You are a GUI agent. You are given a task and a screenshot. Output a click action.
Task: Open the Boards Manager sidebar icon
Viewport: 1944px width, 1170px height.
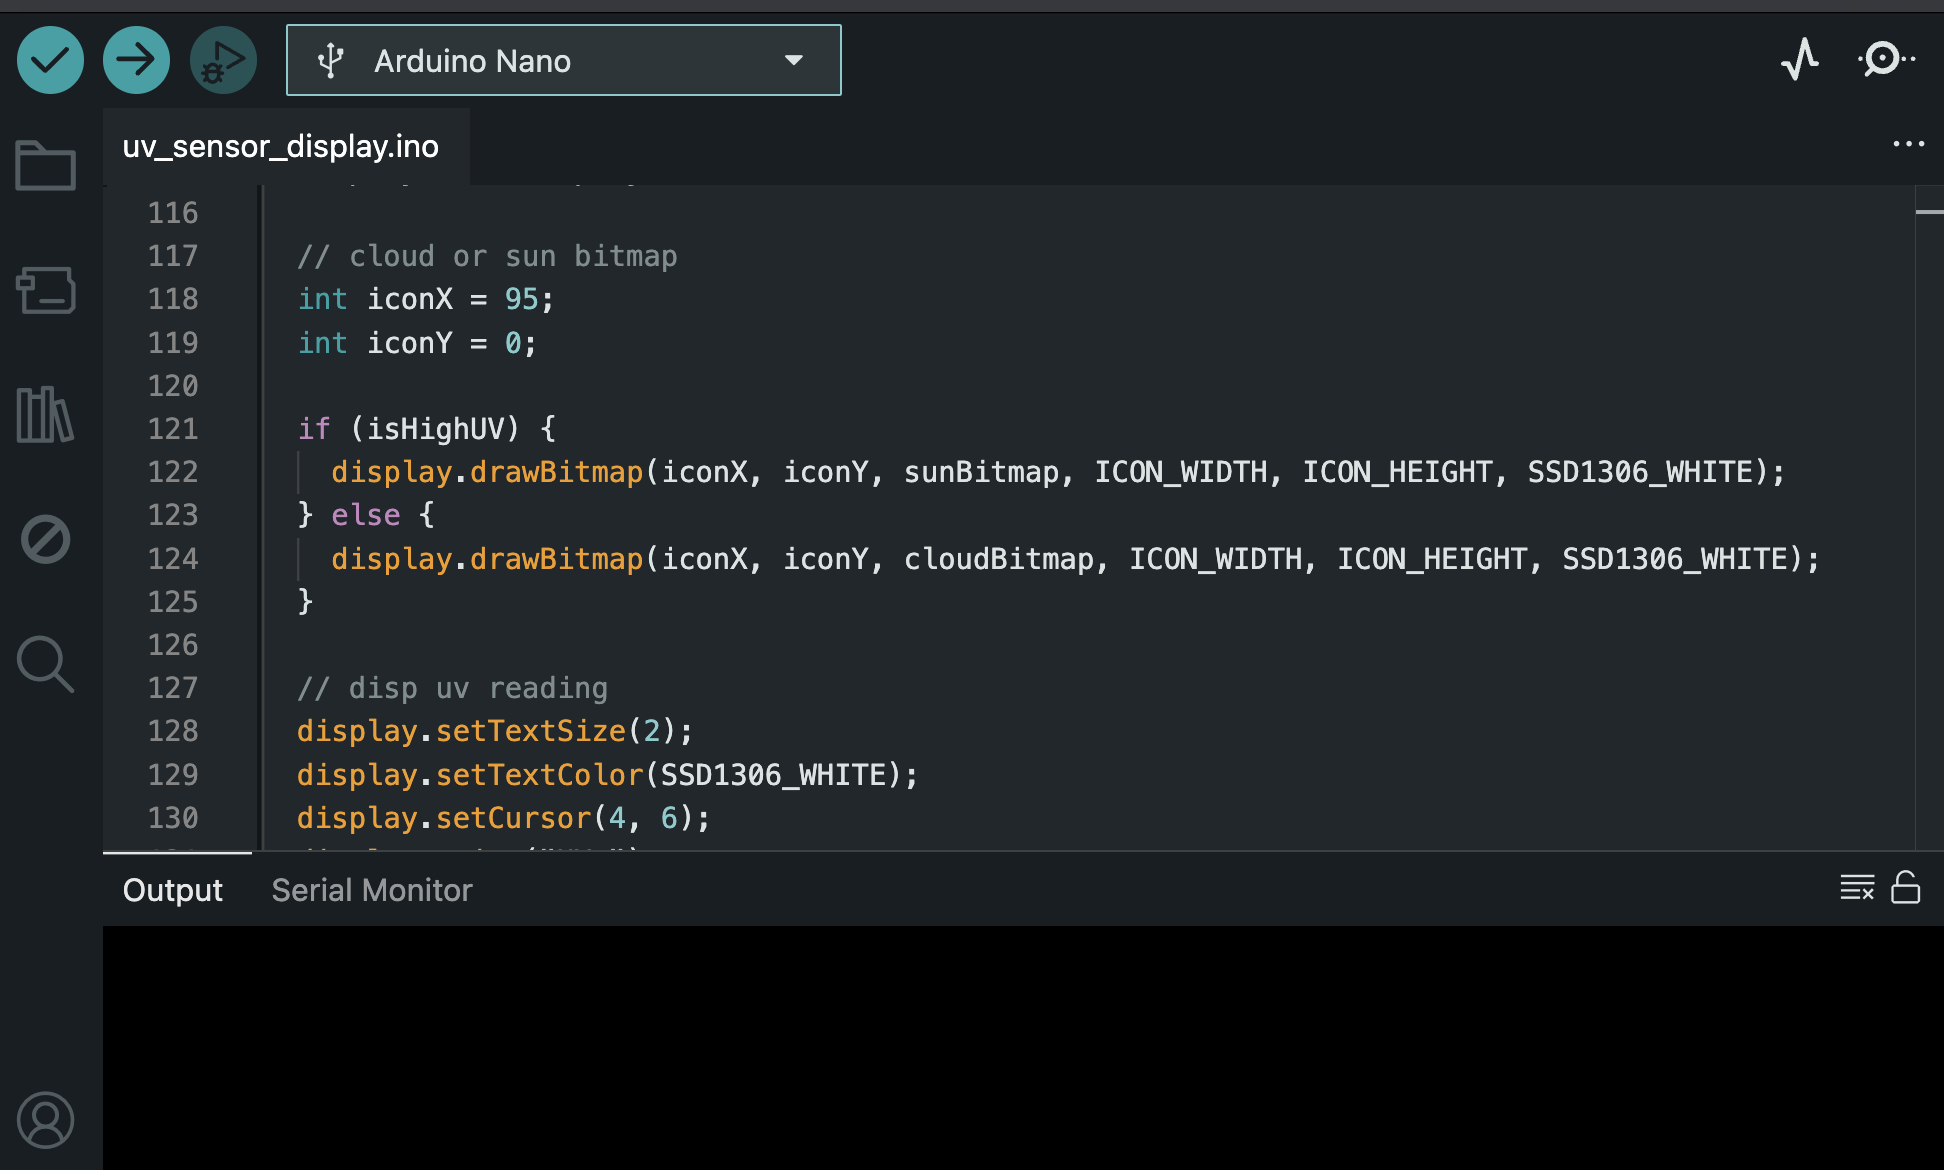coord(46,290)
